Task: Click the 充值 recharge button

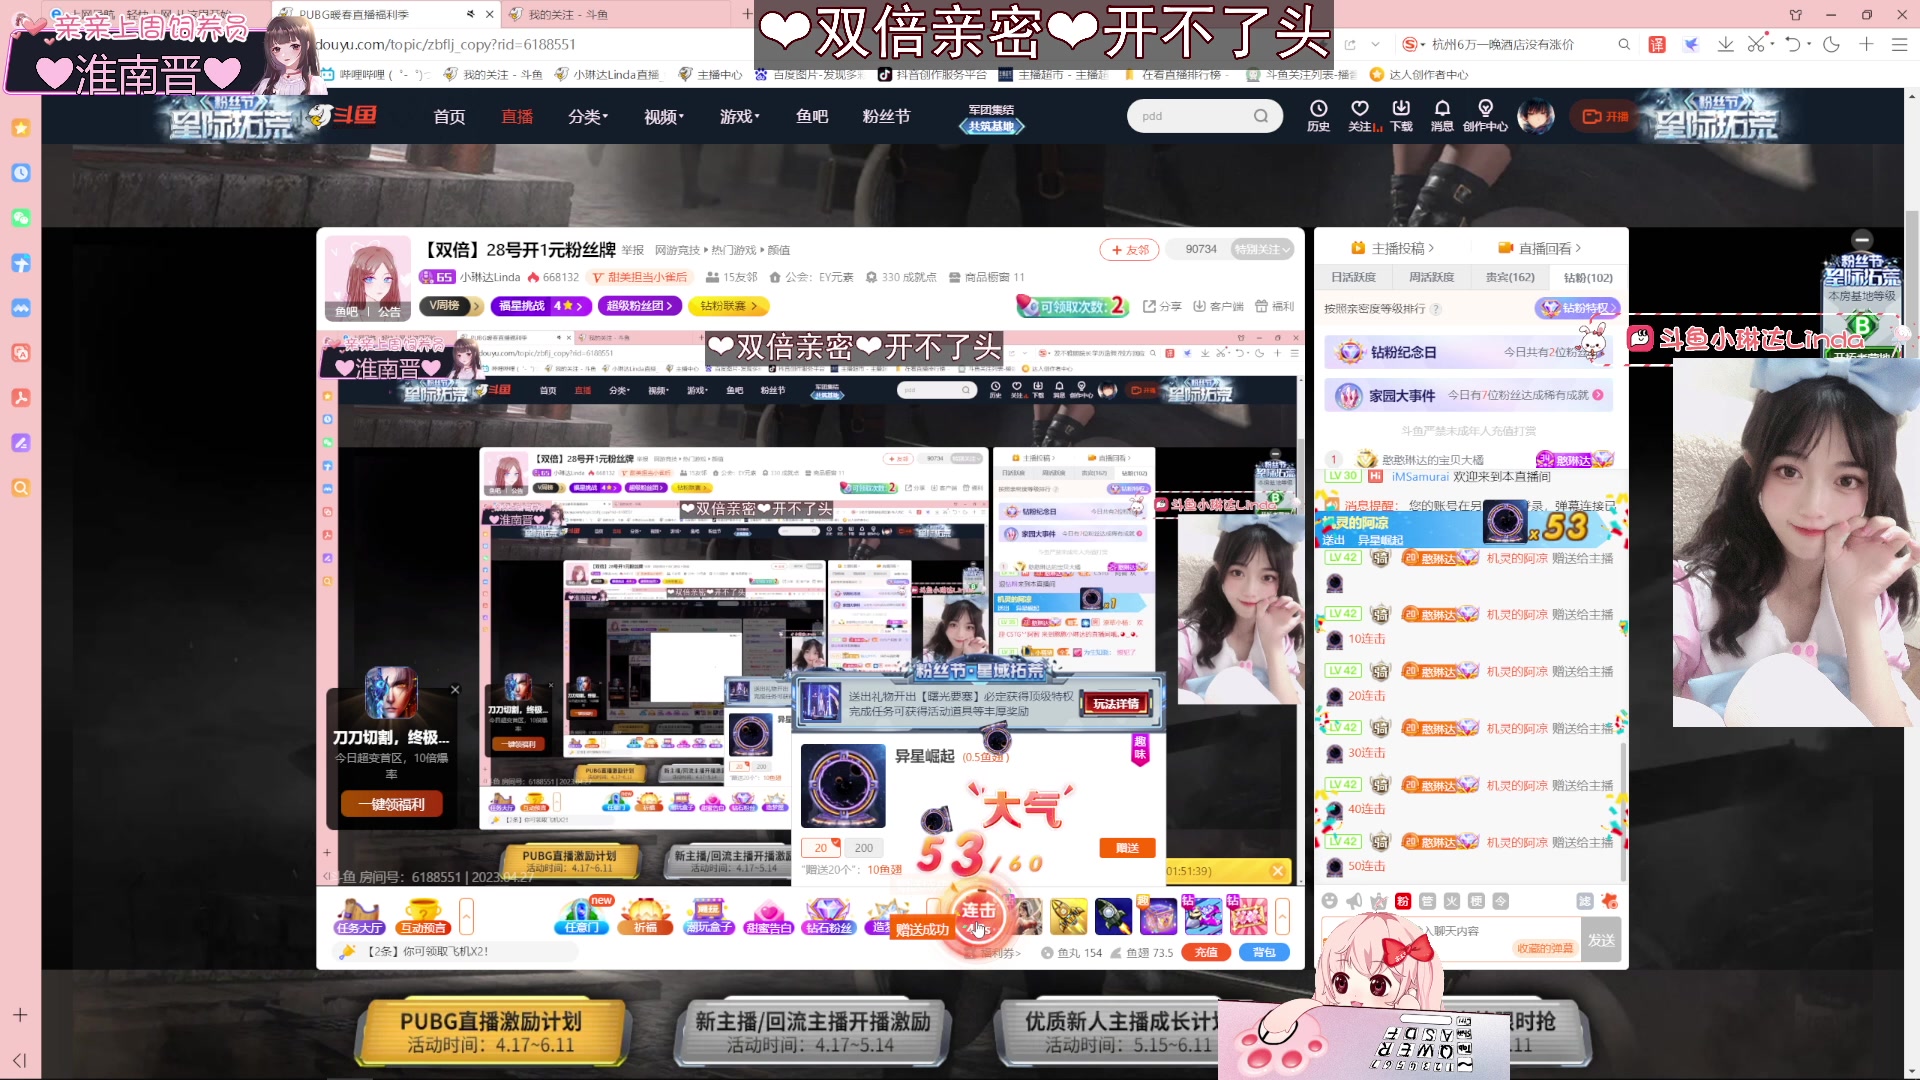Action: [1206, 952]
